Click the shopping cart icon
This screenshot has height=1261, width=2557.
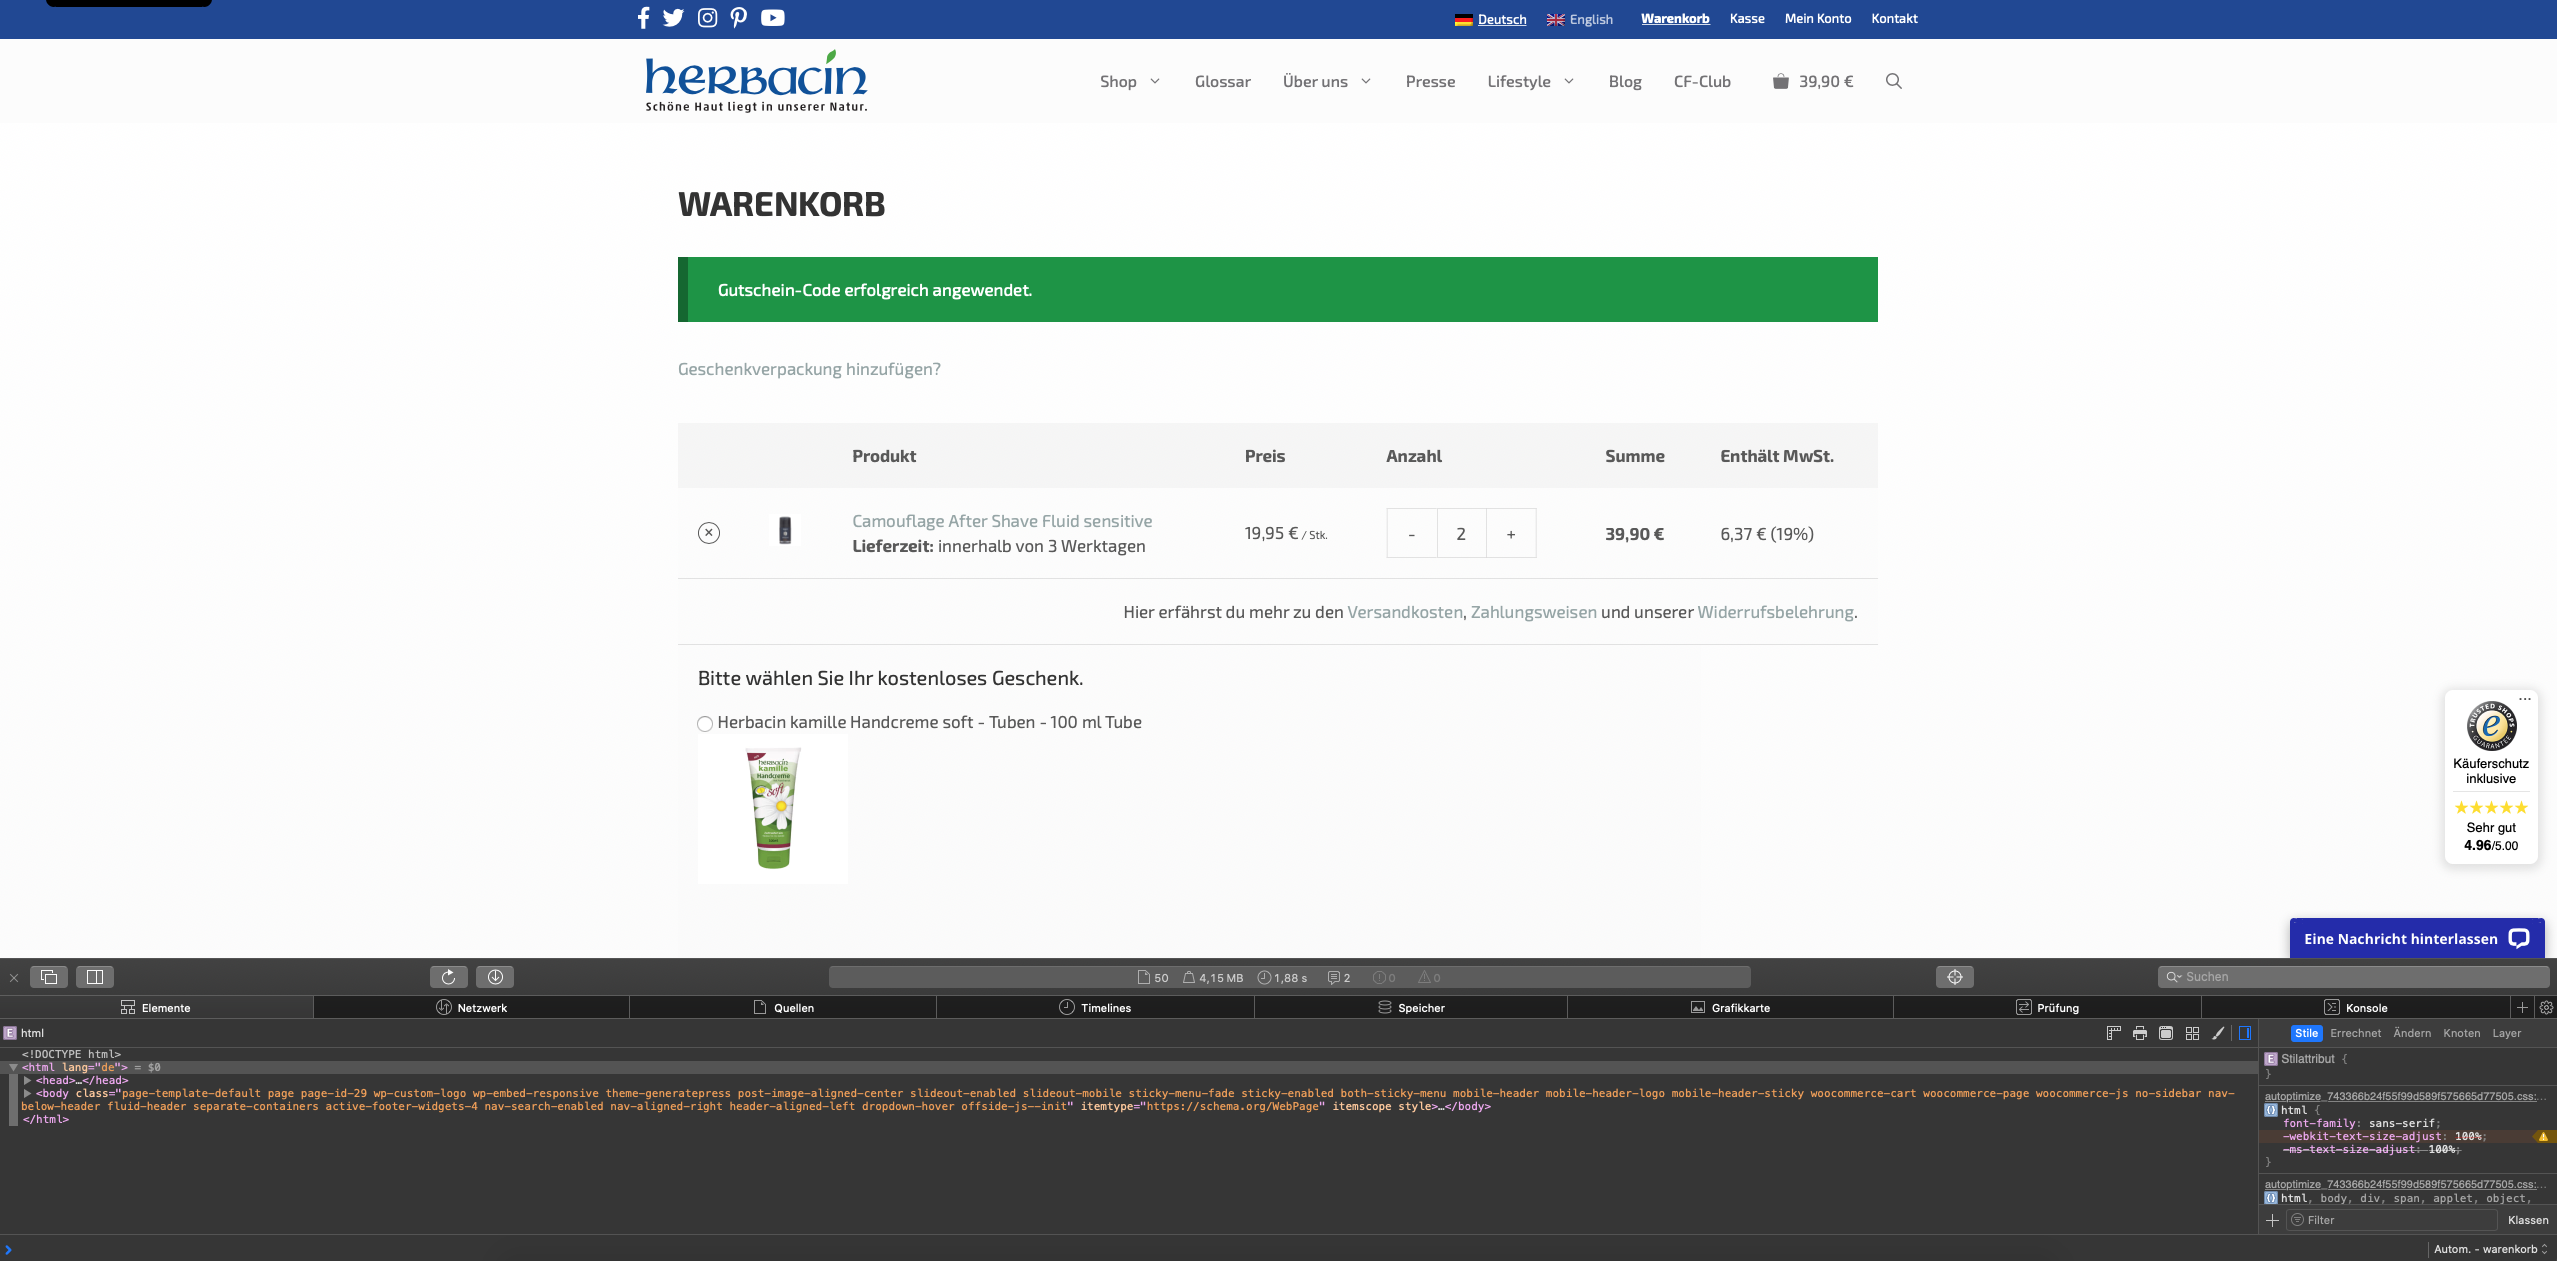tap(1782, 80)
